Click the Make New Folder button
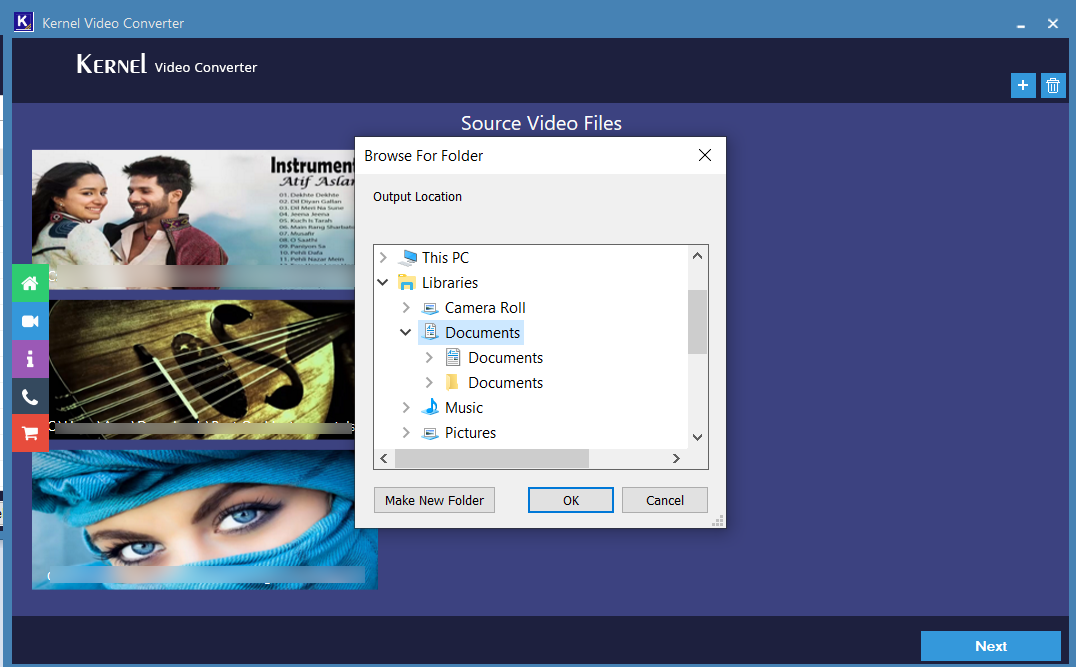Viewport: 1076px width, 667px height. (x=434, y=500)
